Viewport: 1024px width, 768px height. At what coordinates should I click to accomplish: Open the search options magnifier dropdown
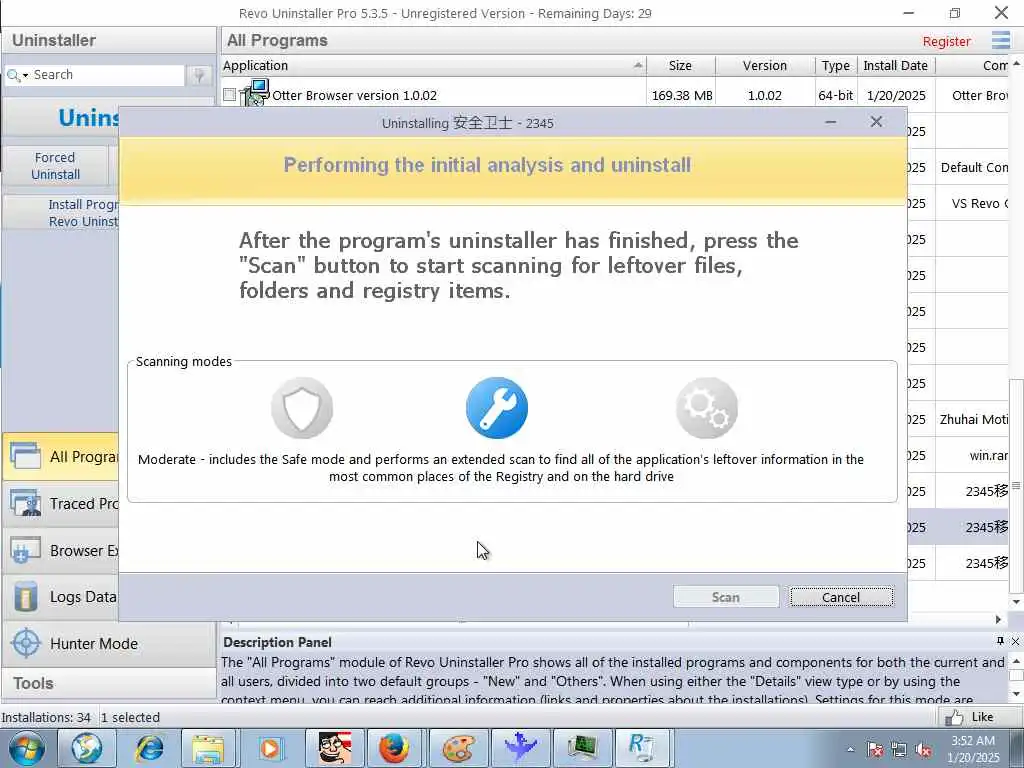(x=17, y=75)
